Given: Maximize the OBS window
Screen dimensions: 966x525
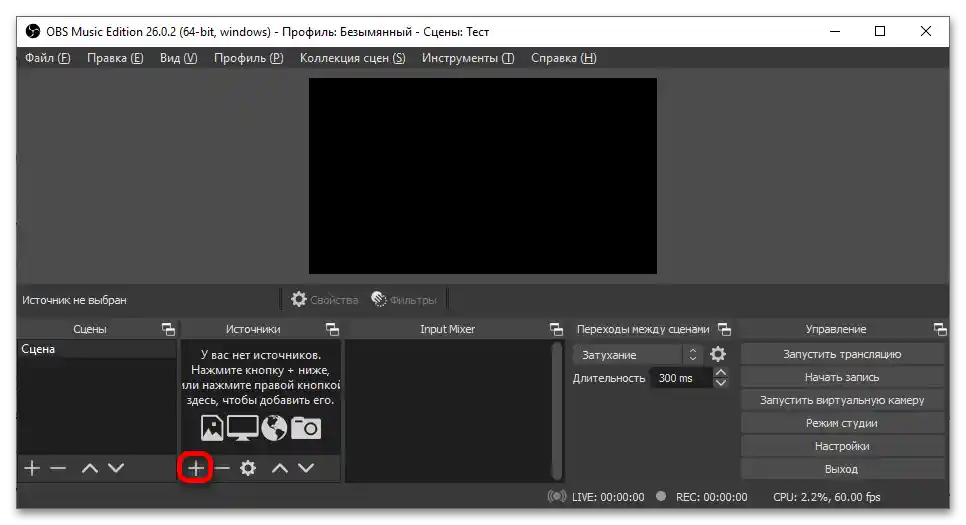Looking at the screenshot, I should tap(880, 31).
